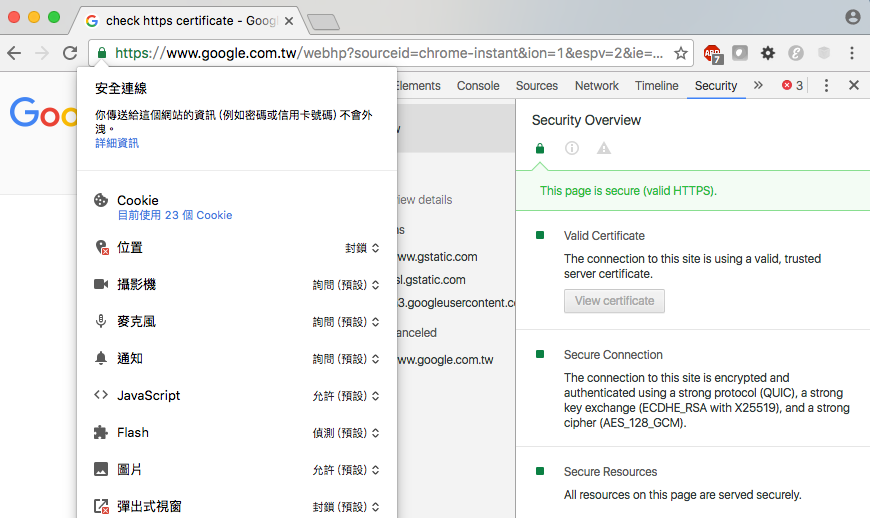Open a new tab button
The width and height of the screenshot is (870, 518).
tap(323, 22)
